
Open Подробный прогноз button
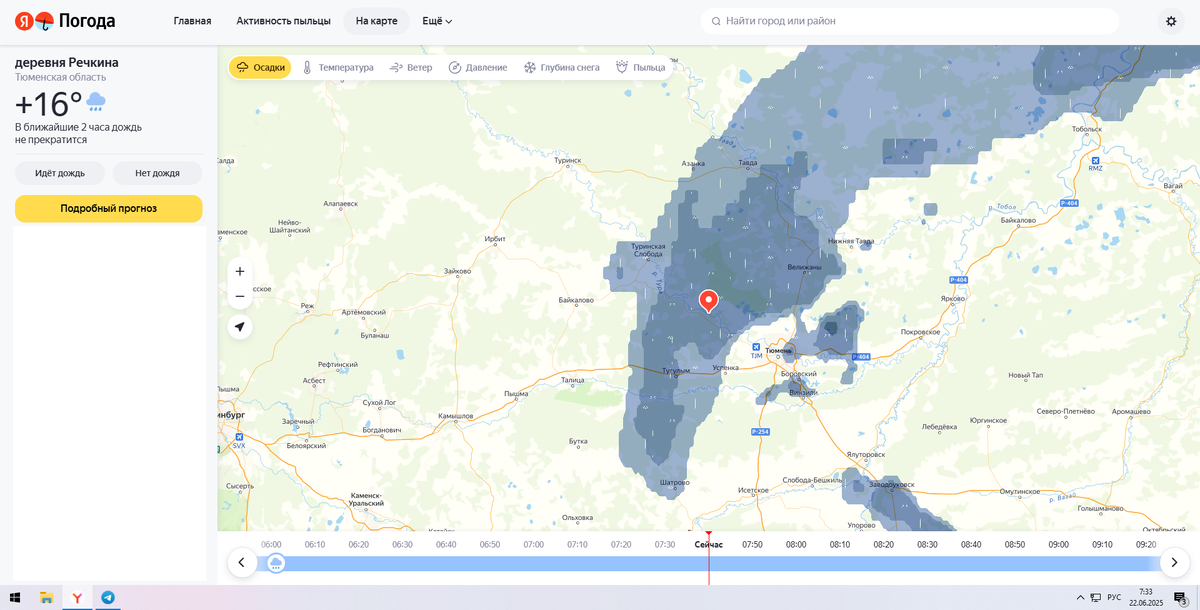click(x=108, y=208)
